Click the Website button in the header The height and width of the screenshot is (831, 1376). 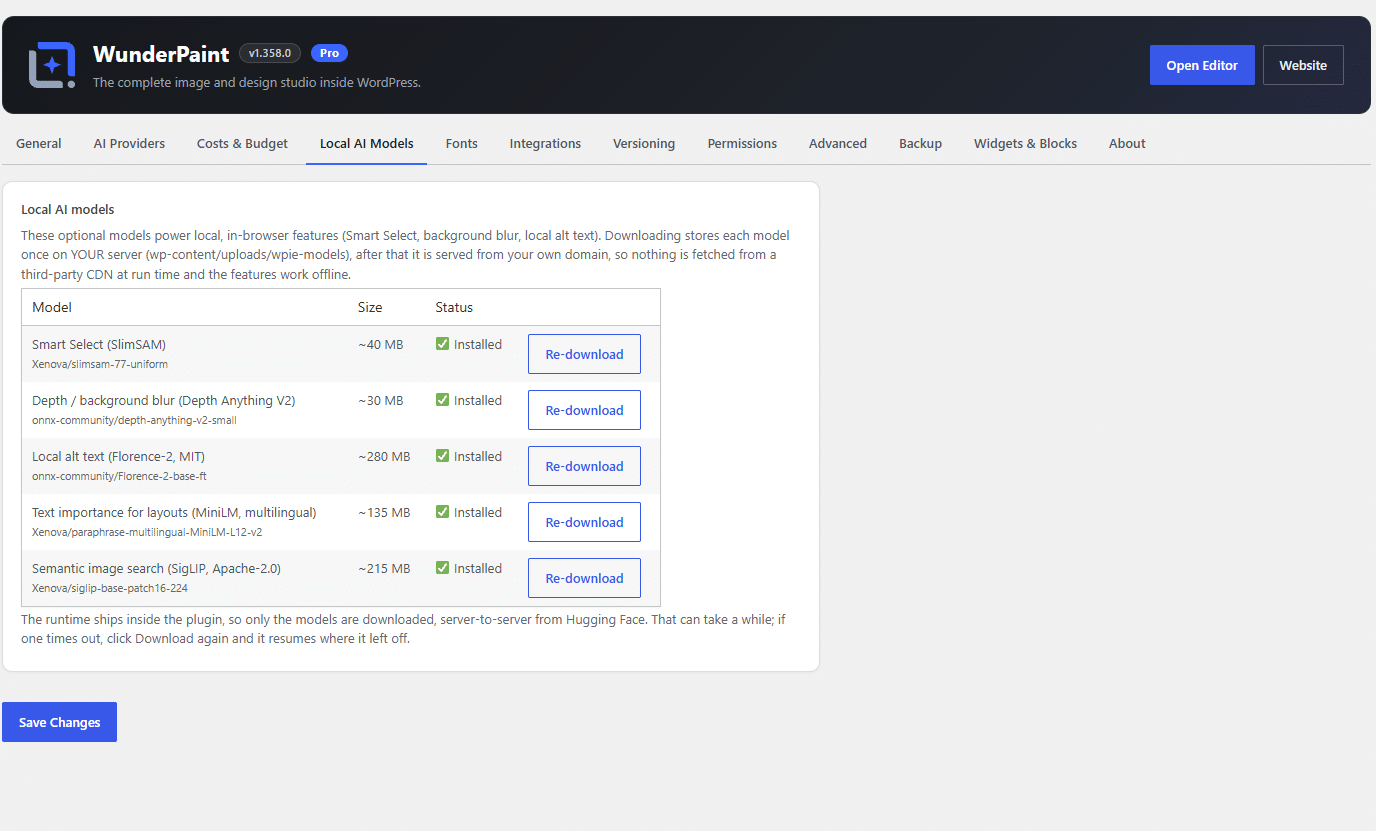pyautogui.click(x=1303, y=65)
